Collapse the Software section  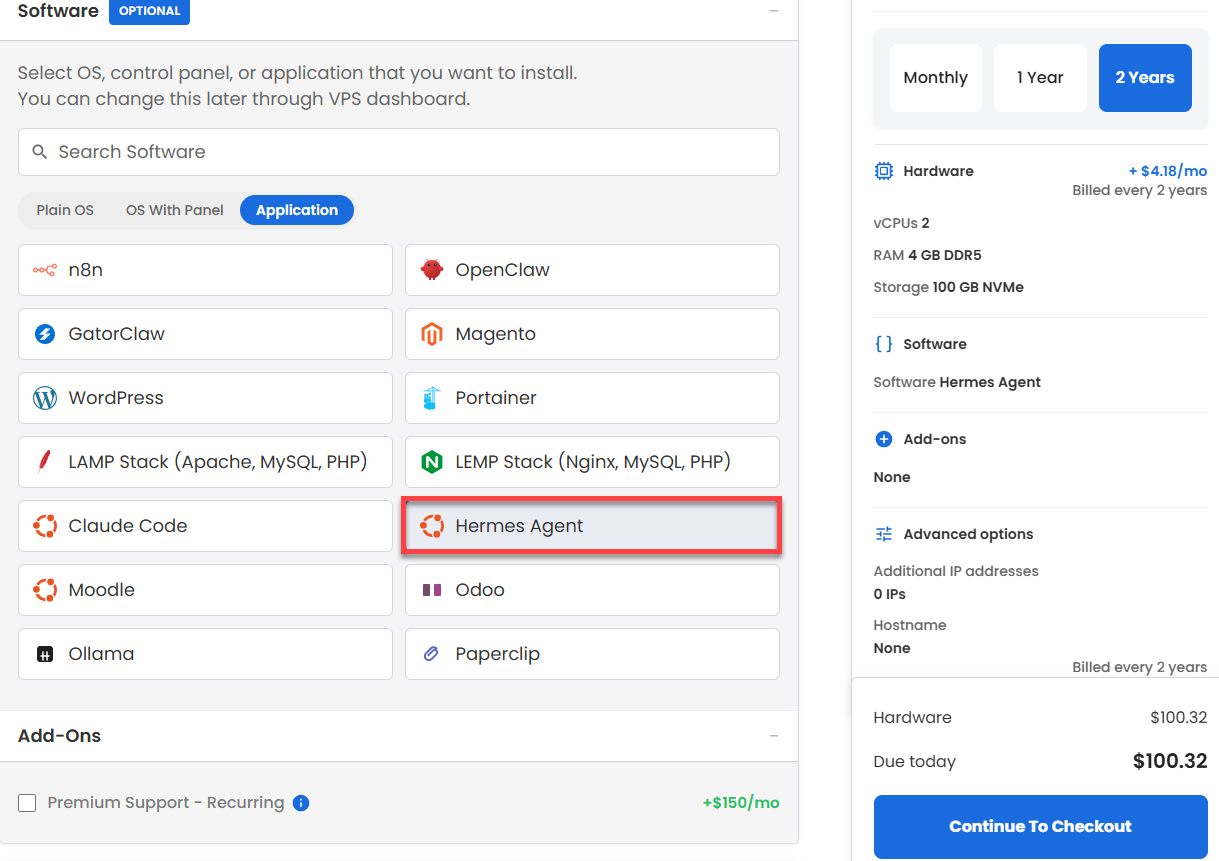point(774,11)
